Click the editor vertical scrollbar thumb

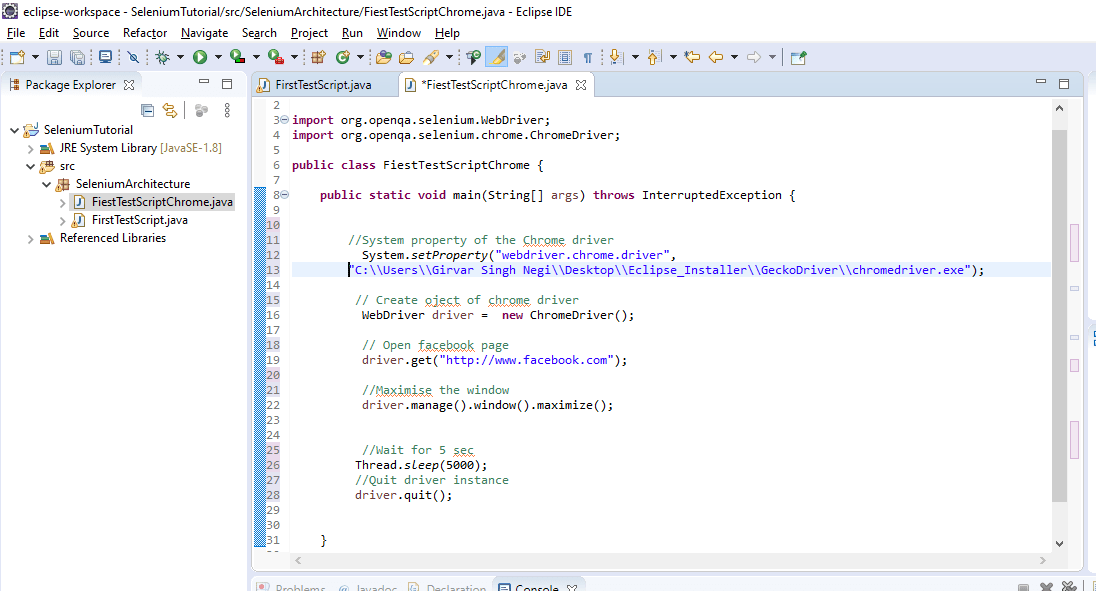click(1059, 315)
